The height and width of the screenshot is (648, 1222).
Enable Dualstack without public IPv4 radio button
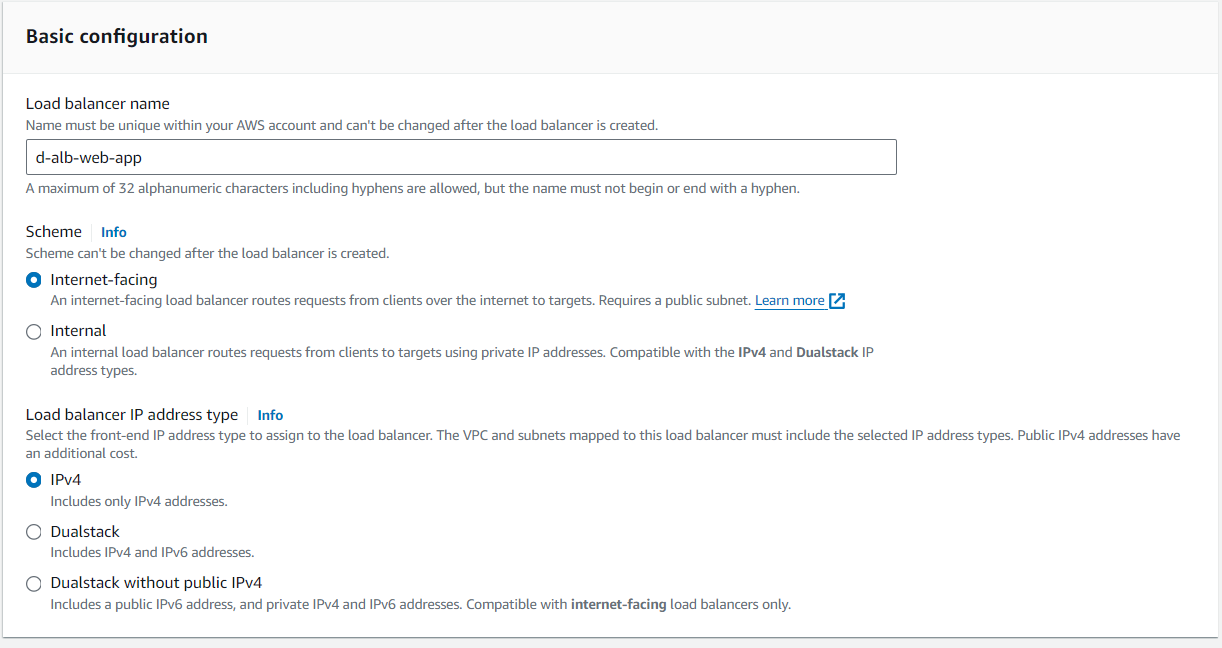pyautogui.click(x=34, y=583)
